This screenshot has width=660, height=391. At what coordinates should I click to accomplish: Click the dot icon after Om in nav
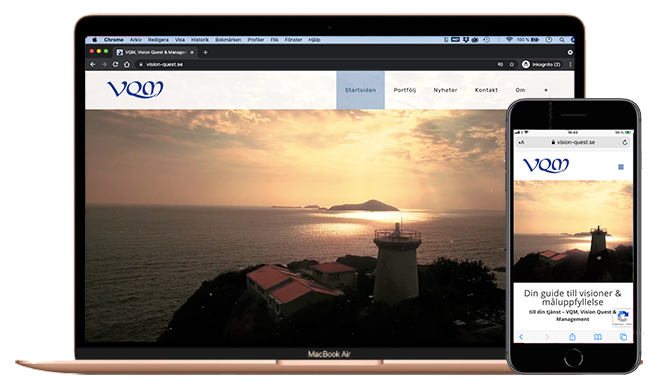click(x=546, y=90)
